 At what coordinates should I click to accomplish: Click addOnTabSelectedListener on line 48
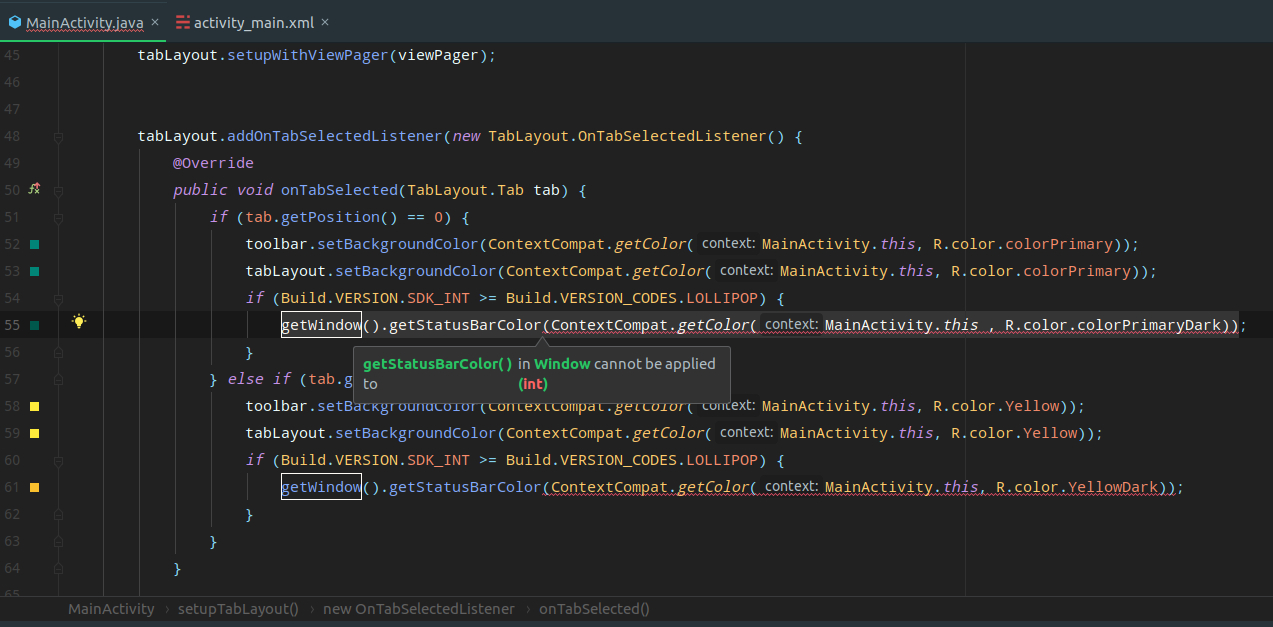(x=335, y=136)
